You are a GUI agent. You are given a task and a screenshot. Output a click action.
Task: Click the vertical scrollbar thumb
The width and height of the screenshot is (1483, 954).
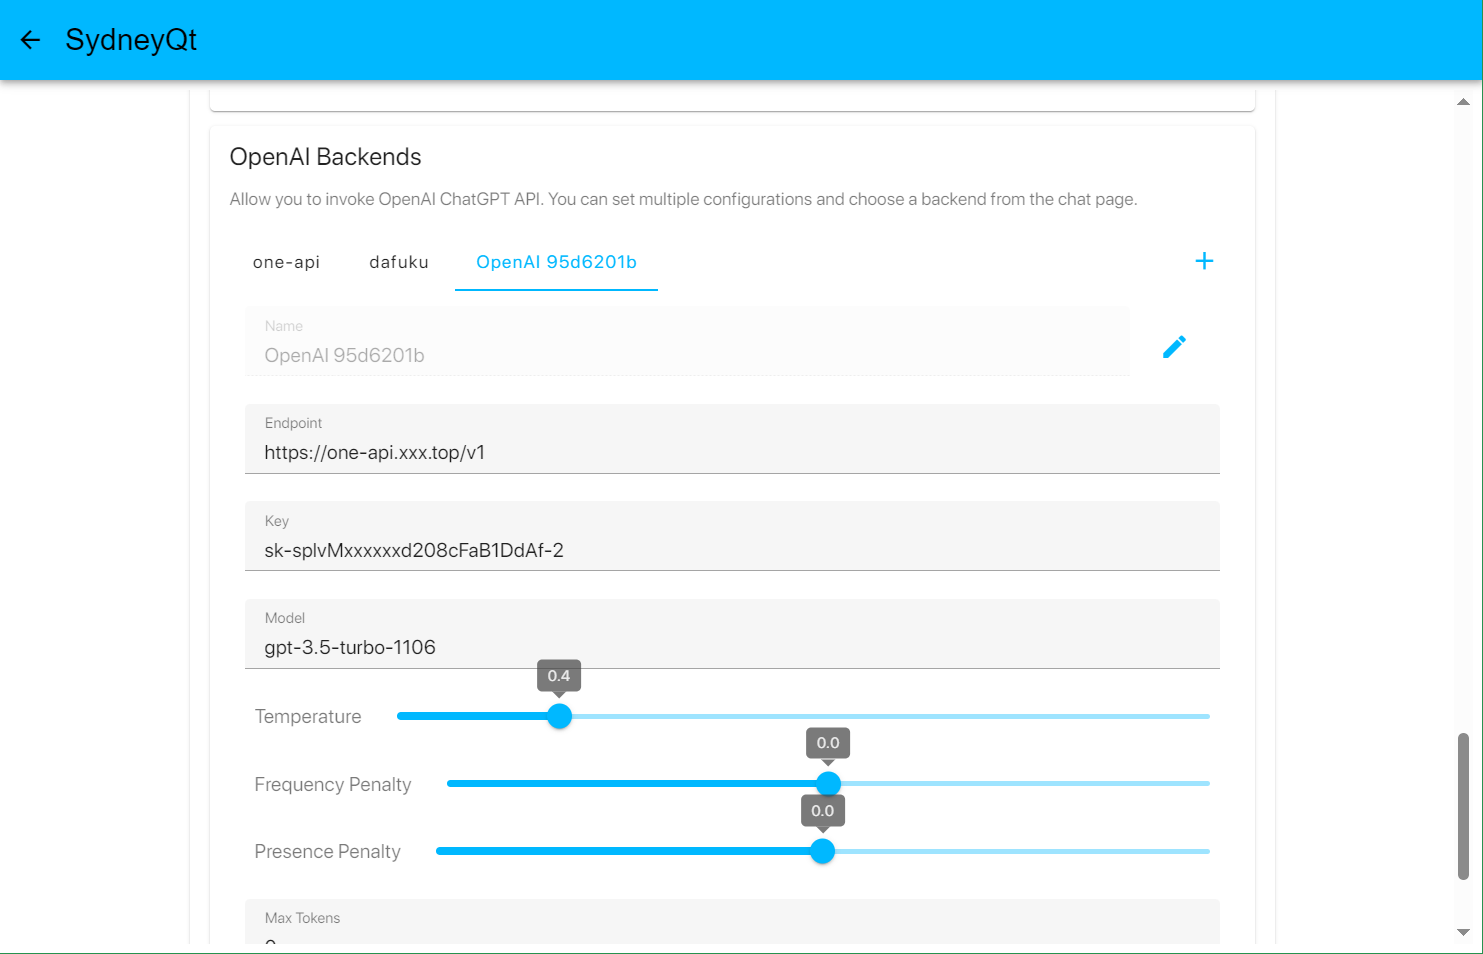1463,806
